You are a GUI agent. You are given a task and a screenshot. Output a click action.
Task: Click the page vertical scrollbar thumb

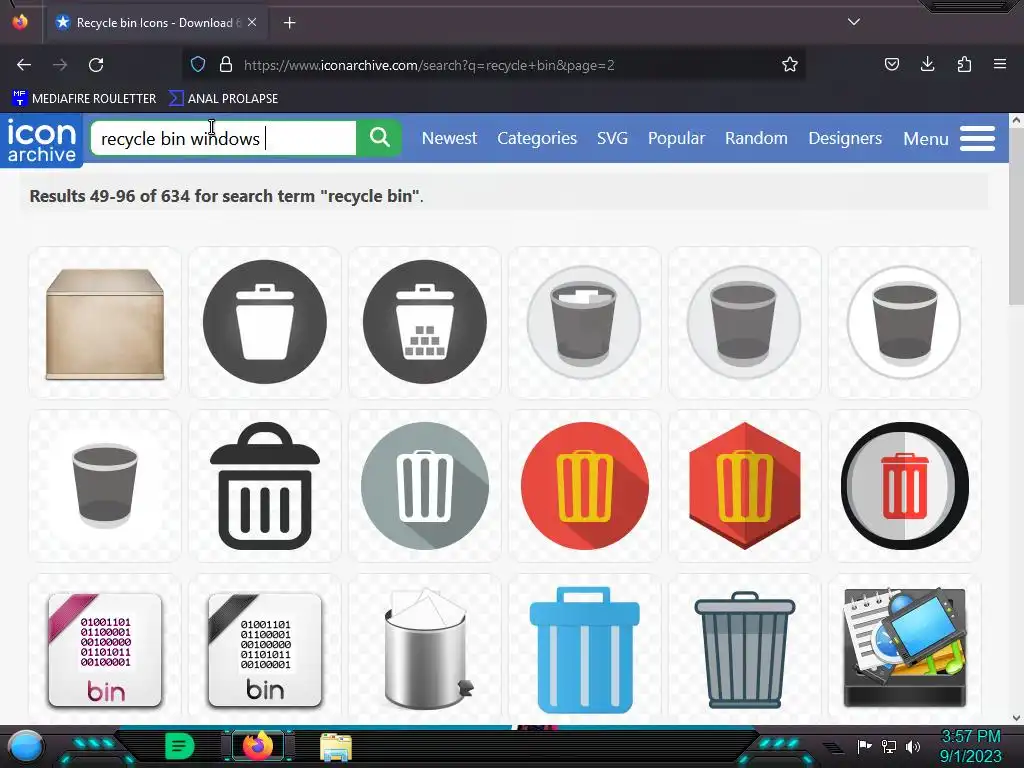pyautogui.click(x=1016, y=215)
